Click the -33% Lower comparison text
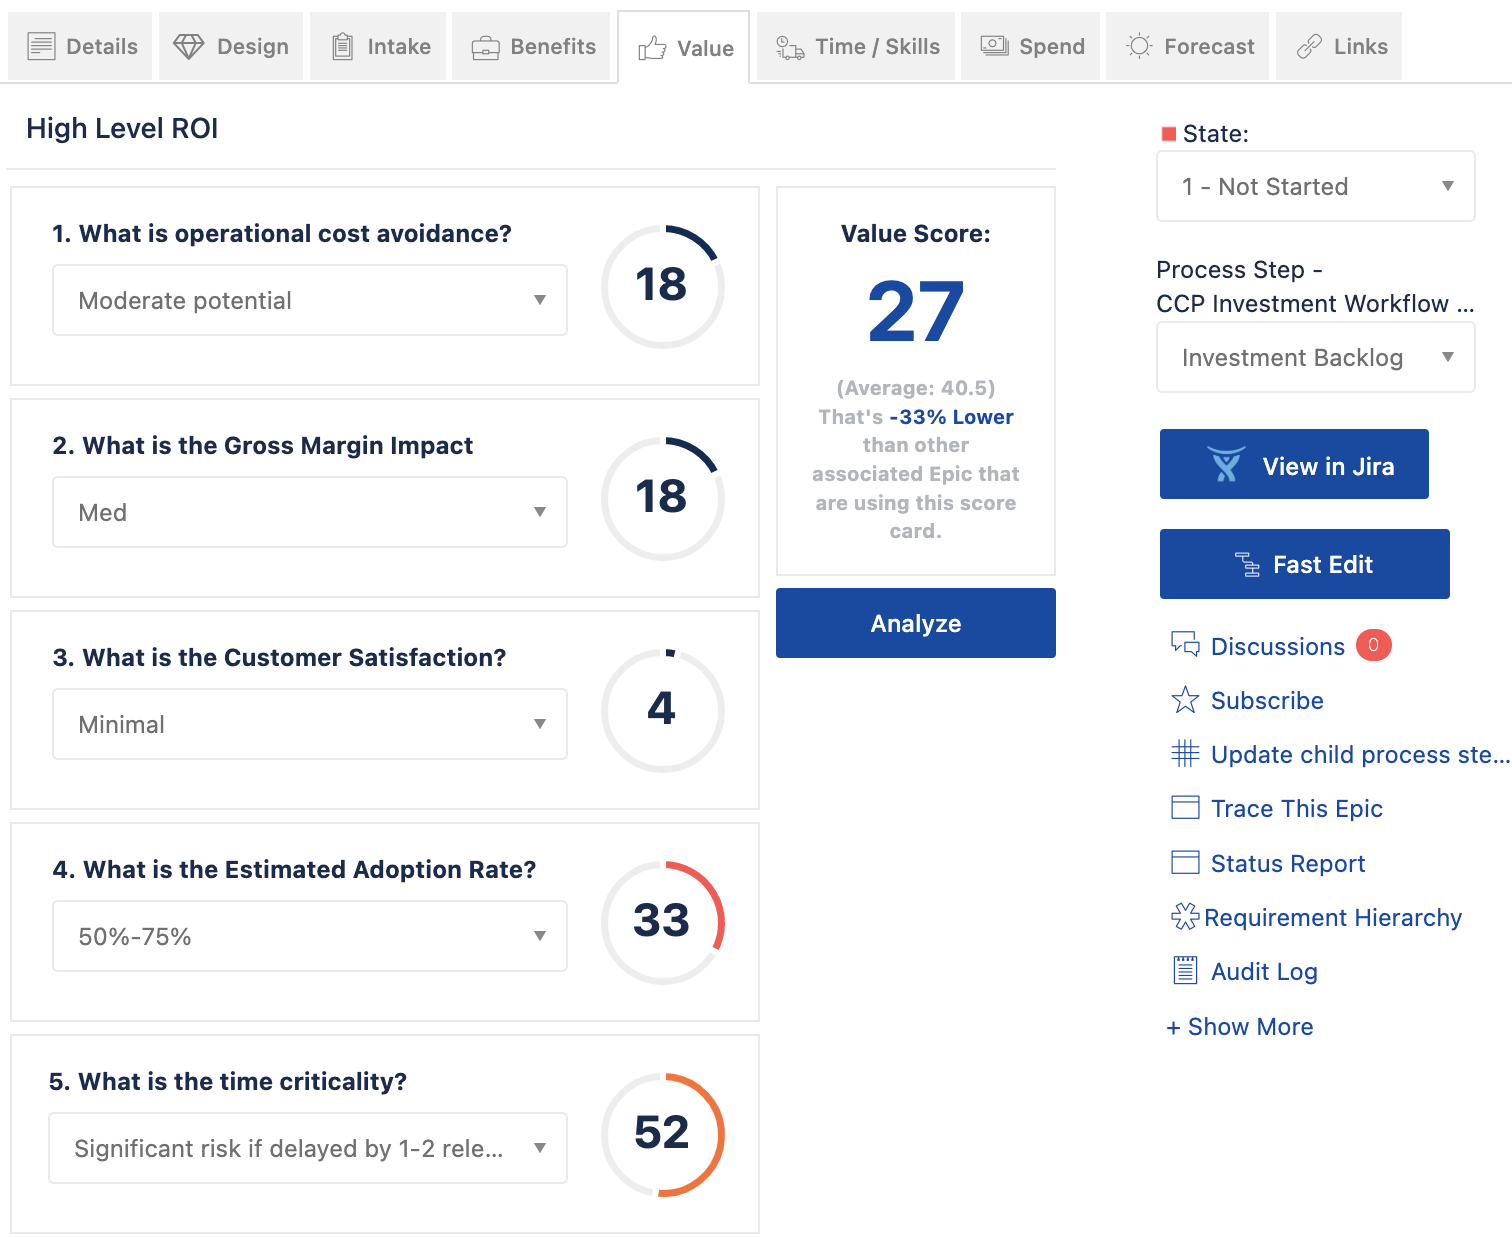Viewport: 1512px width, 1238px height. (x=952, y=417)
